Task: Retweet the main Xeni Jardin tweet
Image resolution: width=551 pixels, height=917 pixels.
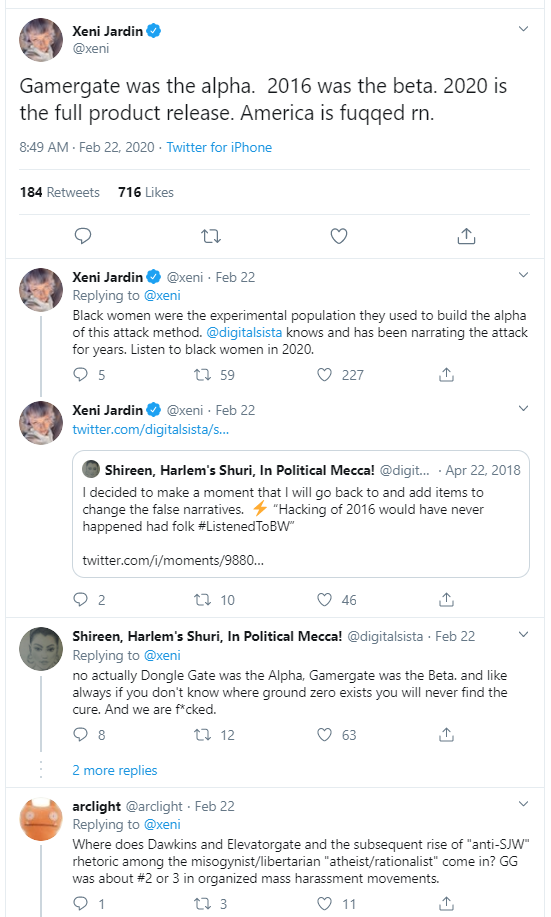Action: tap(211, 236)
